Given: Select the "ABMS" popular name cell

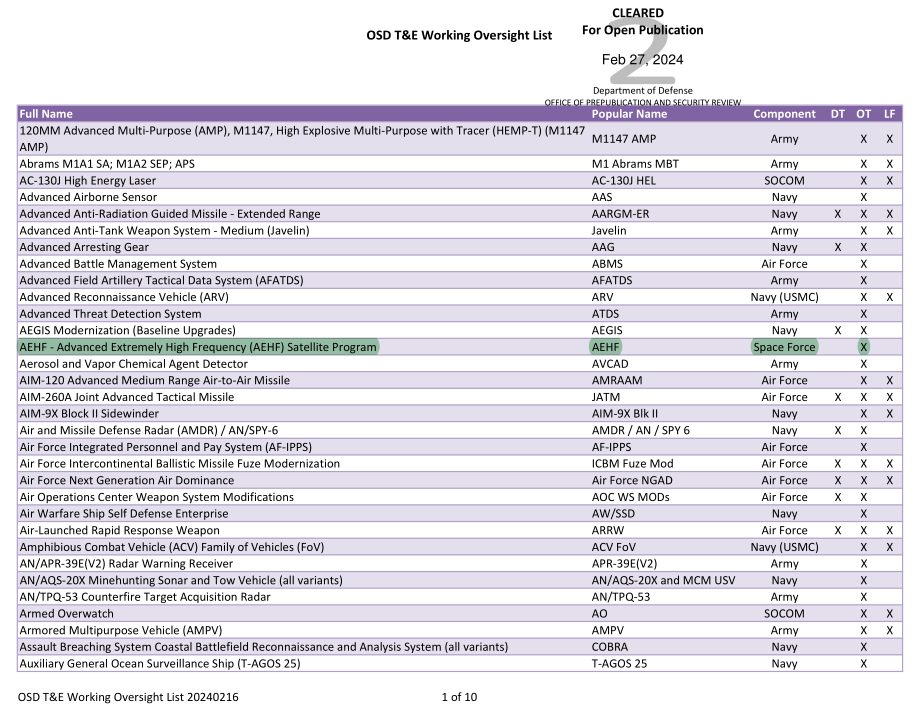Looking at the screenshot, I should point(607,264).
